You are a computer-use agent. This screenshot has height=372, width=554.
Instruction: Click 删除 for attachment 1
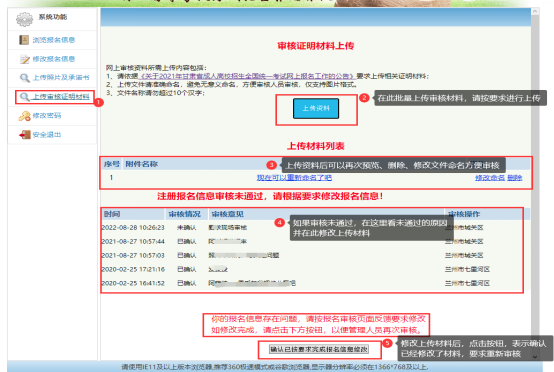coord(515,178)
